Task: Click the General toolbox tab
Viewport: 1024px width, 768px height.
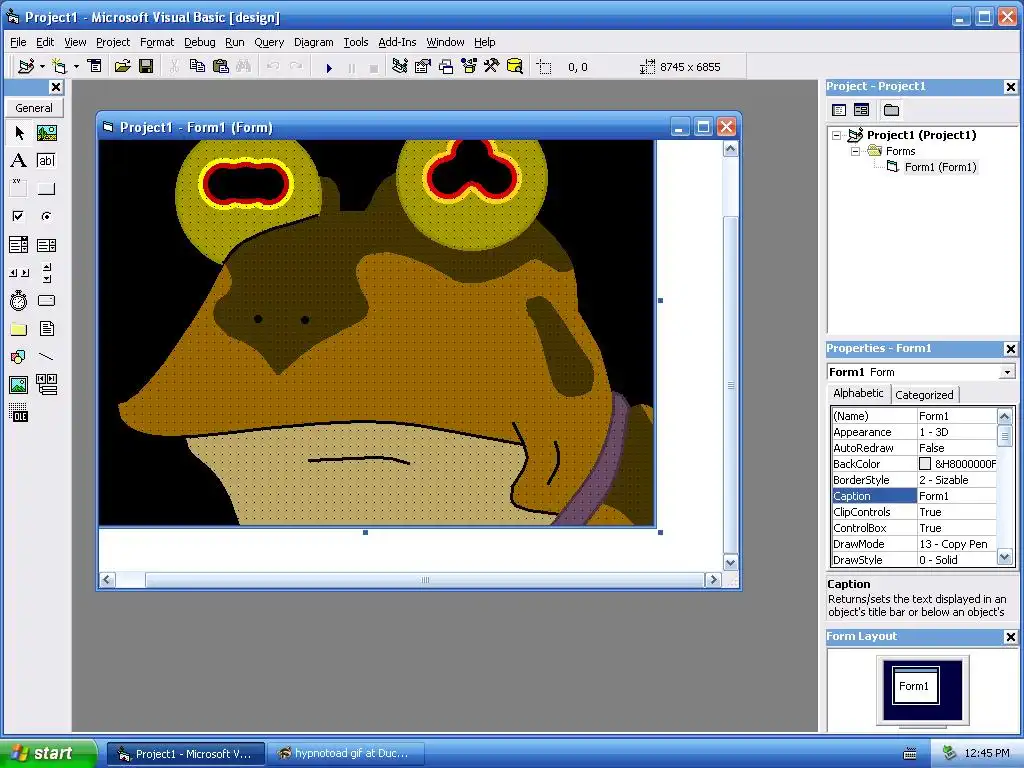Action: click(x=34, y=108)
